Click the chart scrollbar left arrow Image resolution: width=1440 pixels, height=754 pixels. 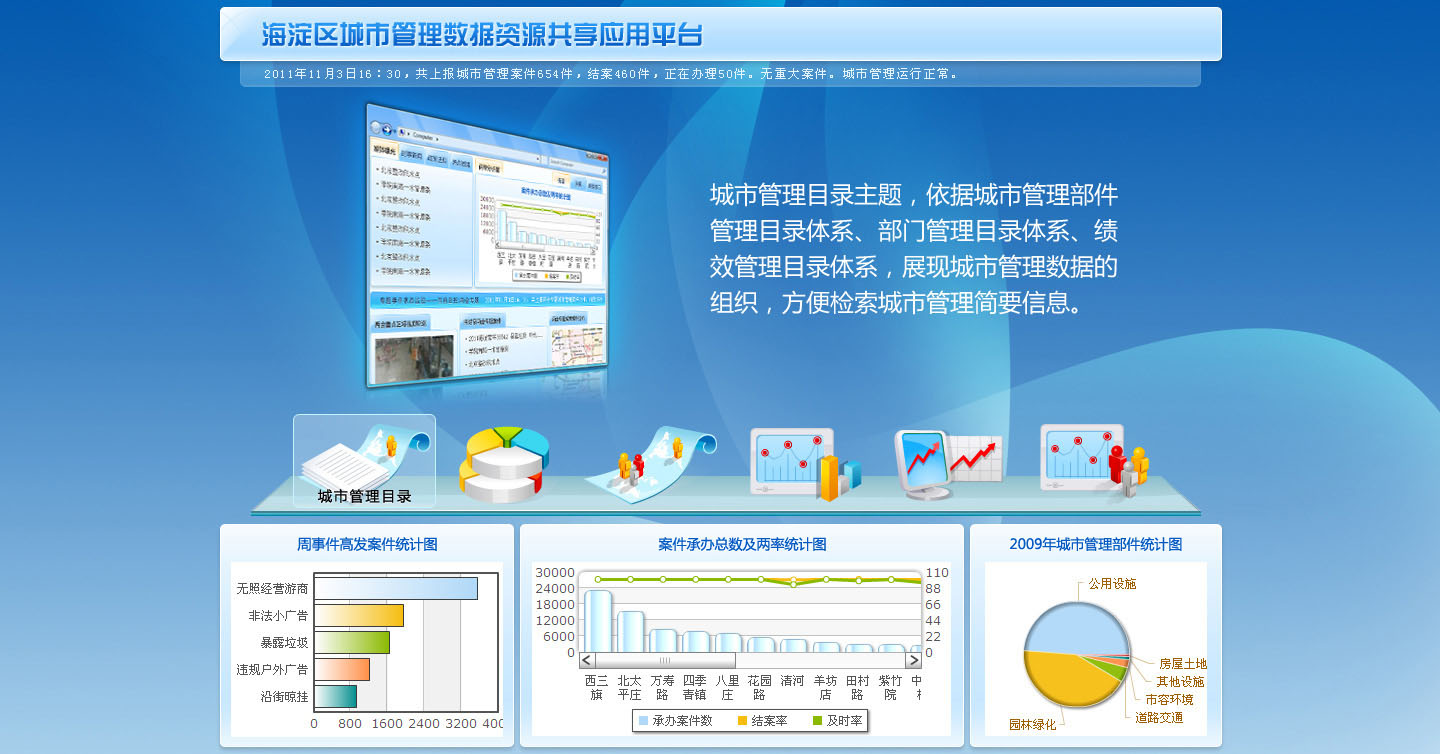[x=587, y=660]
